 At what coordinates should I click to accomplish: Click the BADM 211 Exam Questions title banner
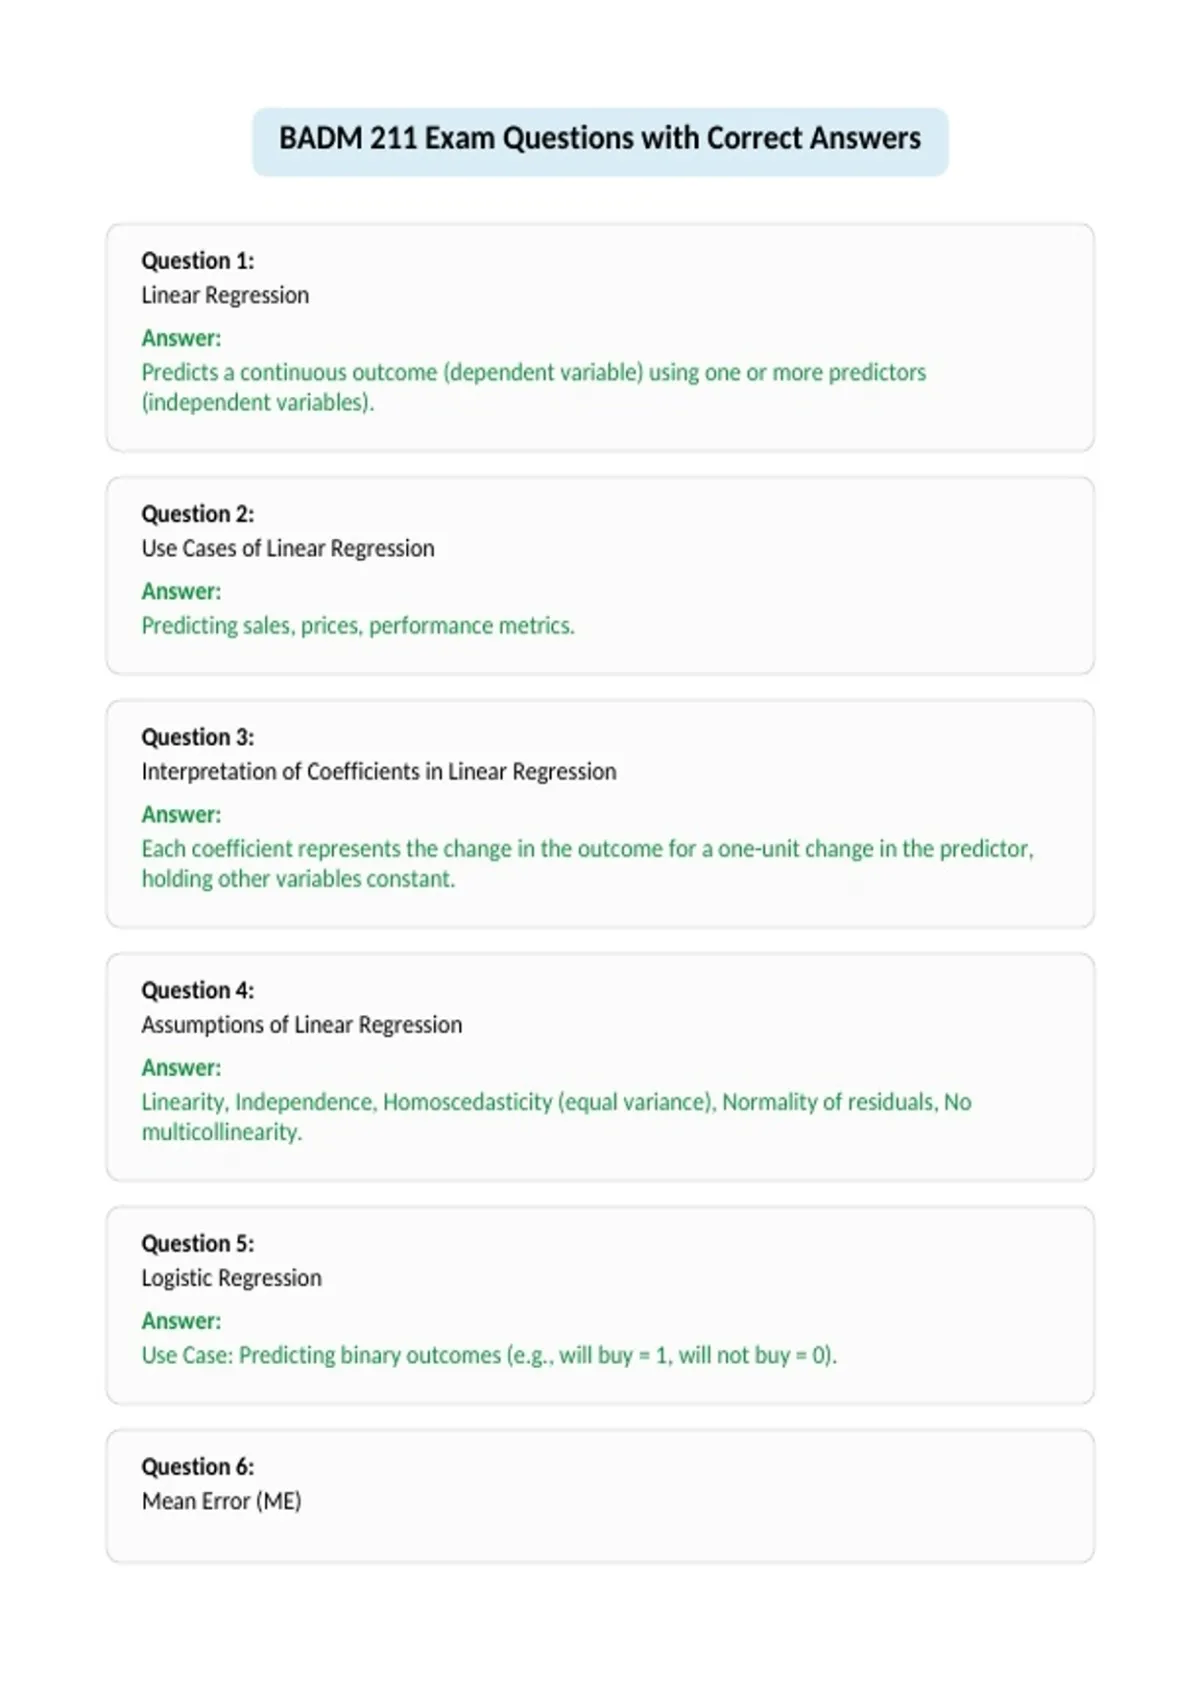(x=600, y=141)
